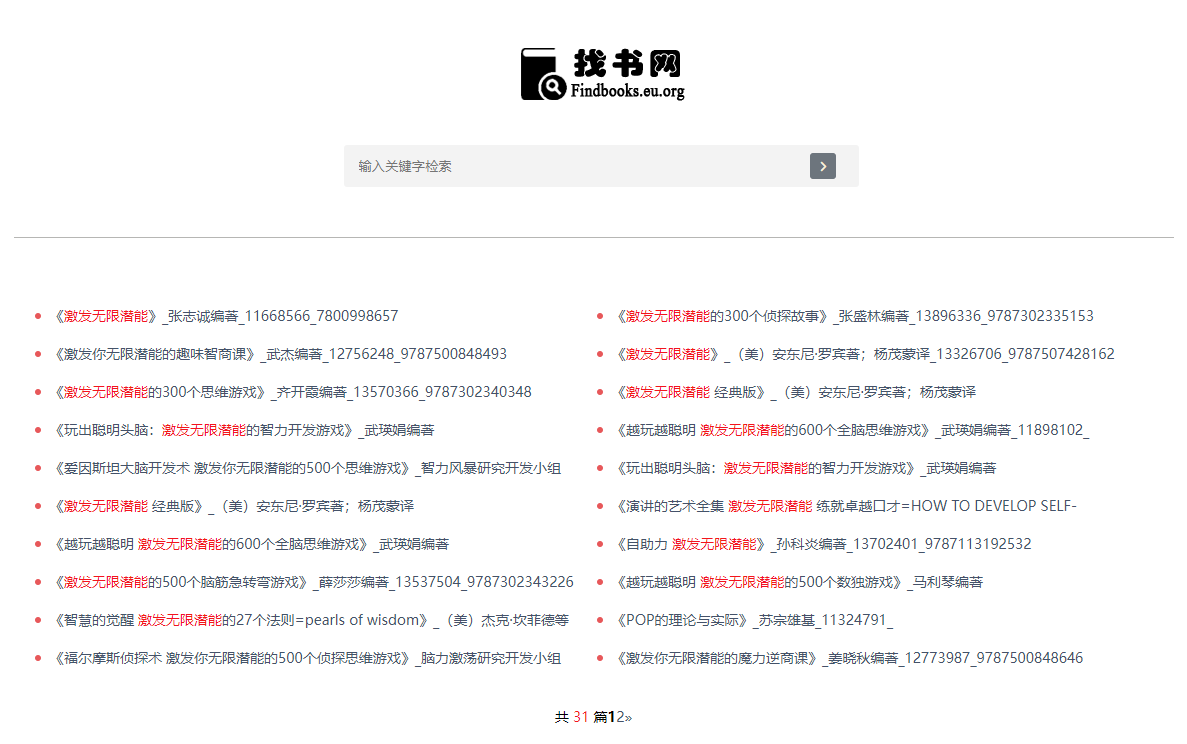Open POP的理论与实际 by 苏宗雄

755,620
